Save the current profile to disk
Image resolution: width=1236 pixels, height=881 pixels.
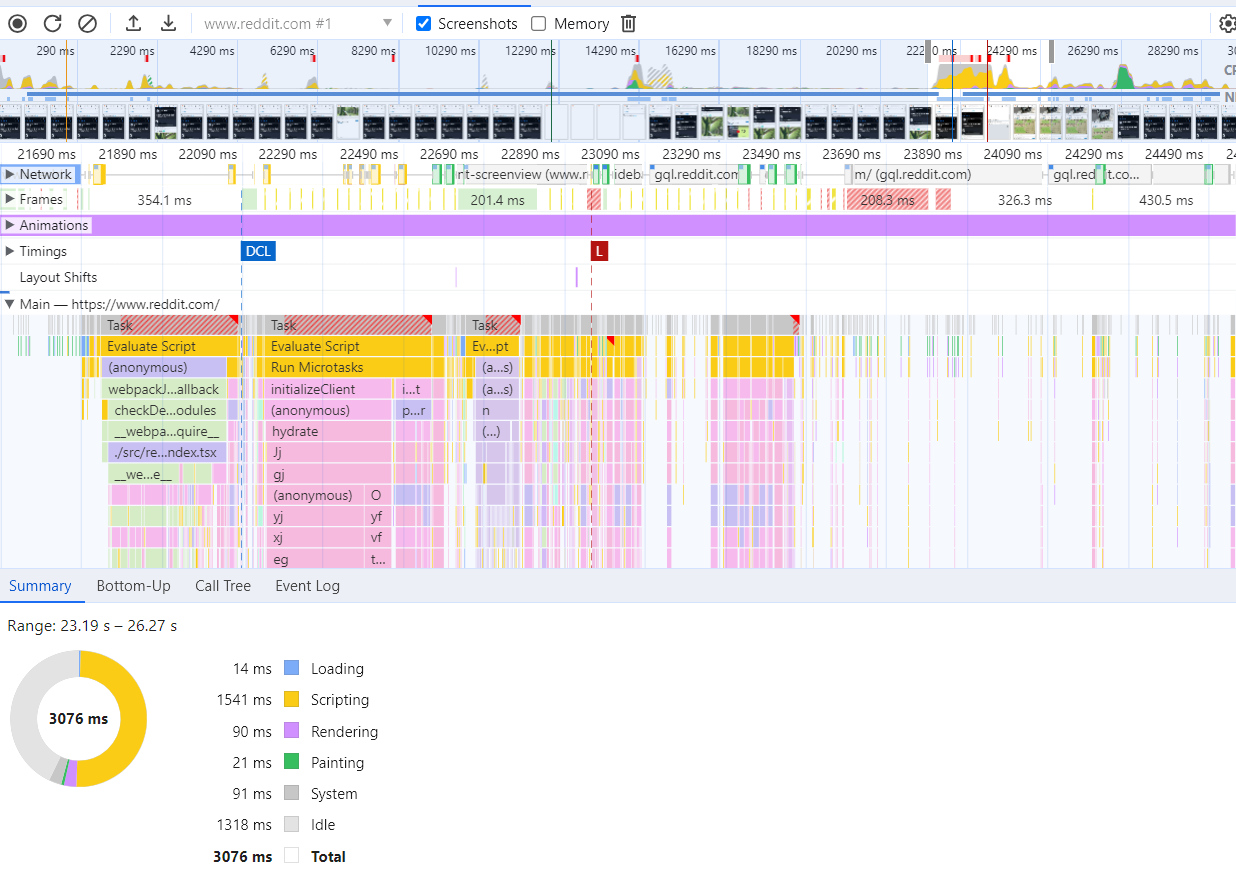tap(168, 22)
